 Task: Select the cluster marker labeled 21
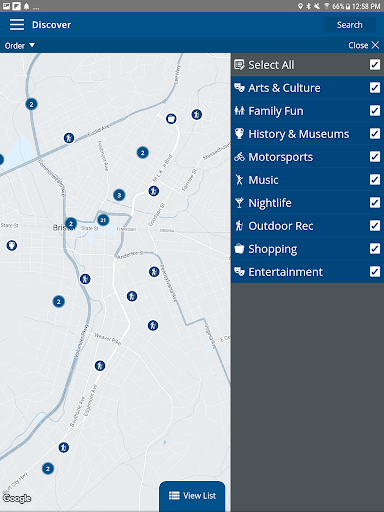pyautogui.click(x=103, y=220)
